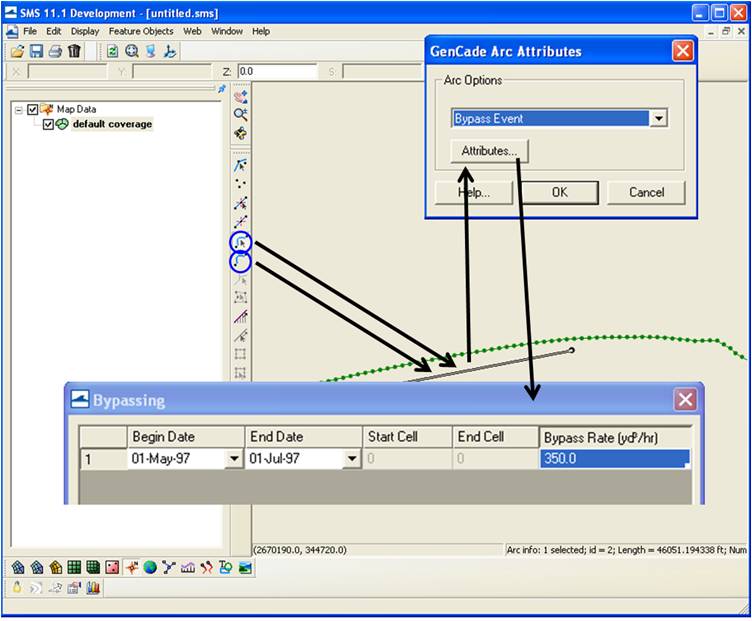
Task: Close the Bypassing dialog
Action: coord(685,399)
